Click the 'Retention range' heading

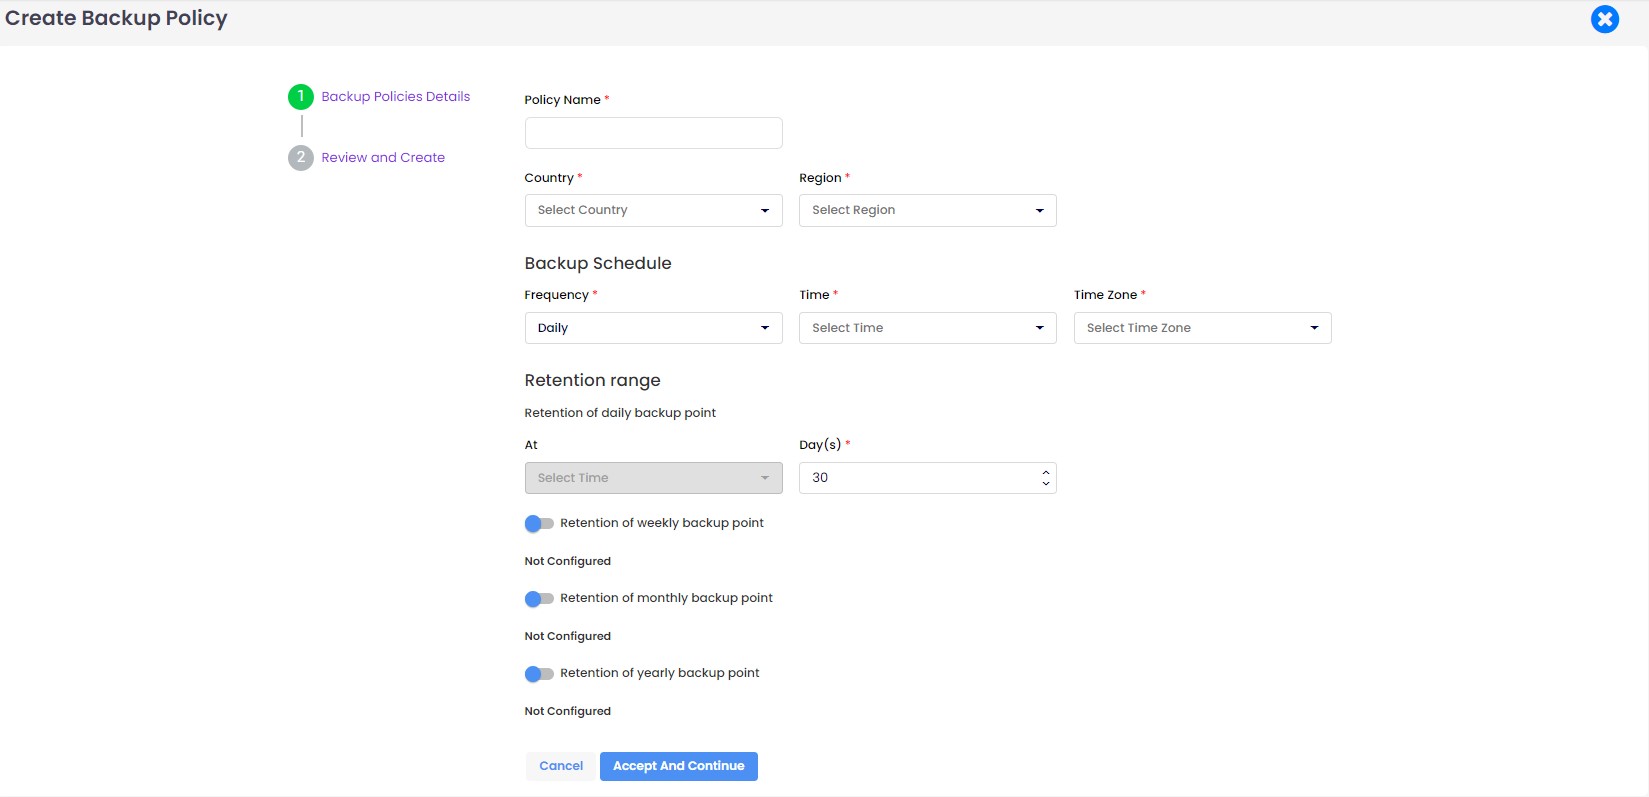pos(592,380)
